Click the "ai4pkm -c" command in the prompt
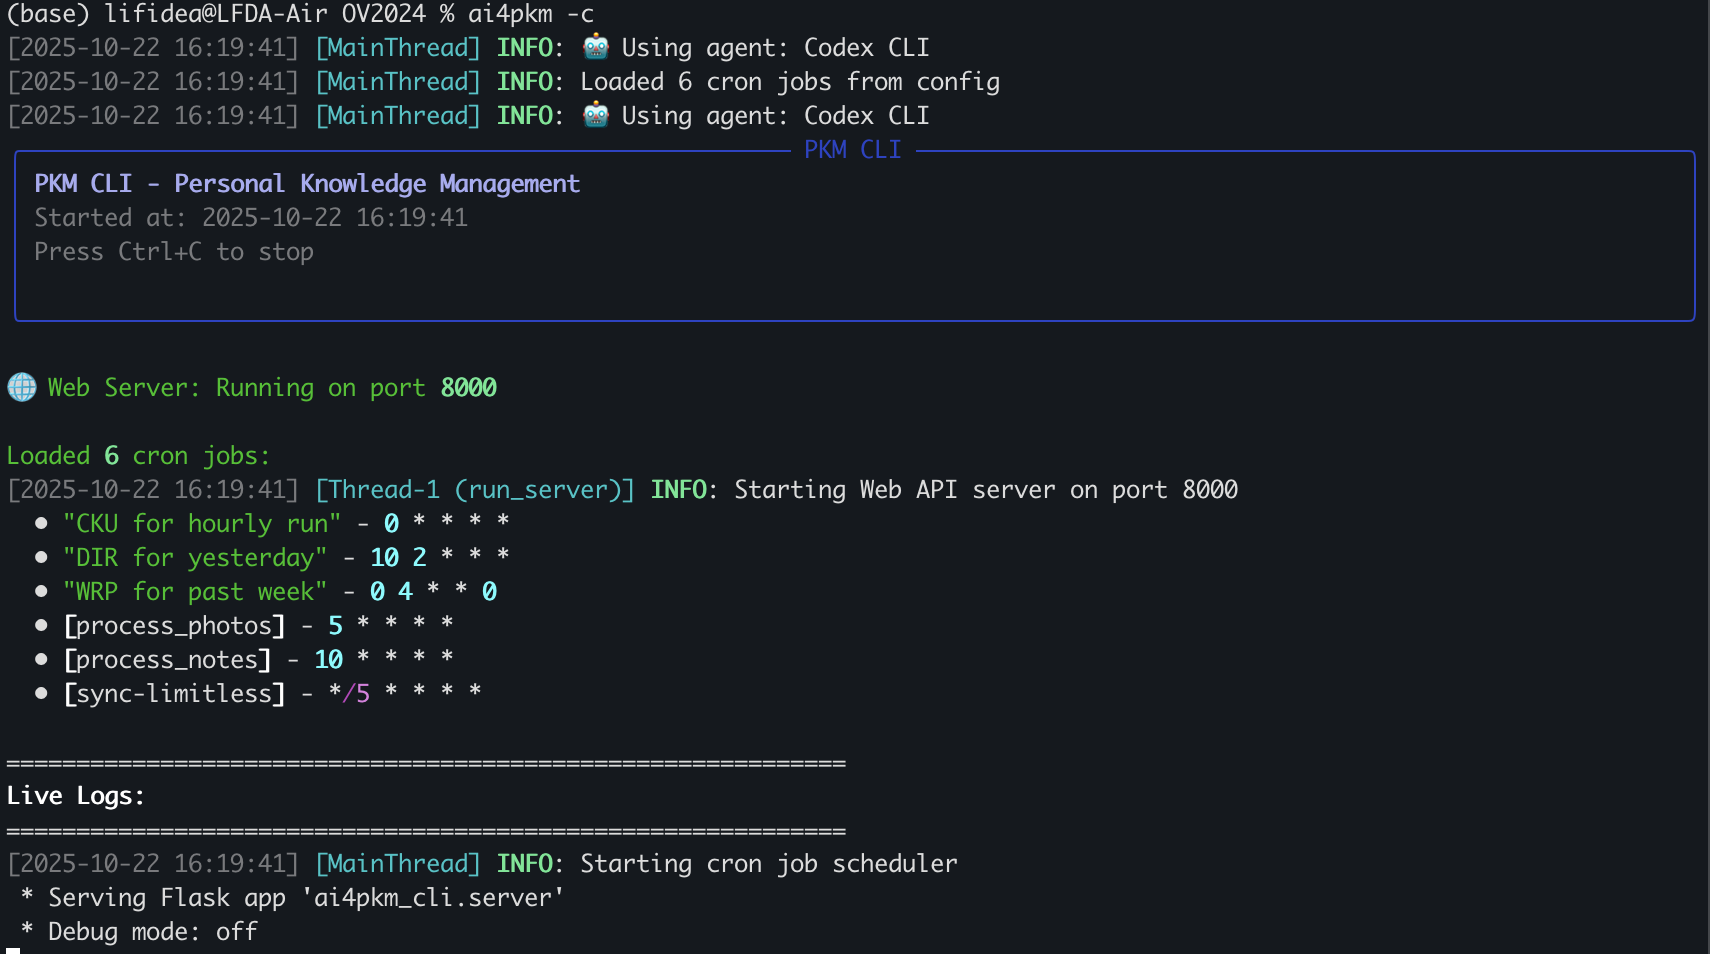Image resolution: width=1710 pixels, height=954 pixels. click(530, 14)
